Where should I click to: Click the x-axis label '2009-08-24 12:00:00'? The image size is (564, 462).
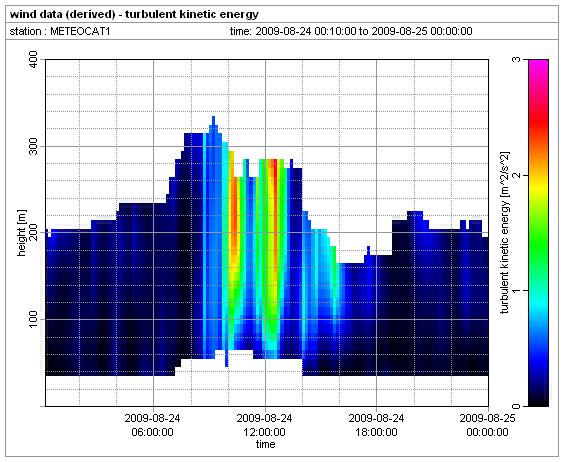265,425
